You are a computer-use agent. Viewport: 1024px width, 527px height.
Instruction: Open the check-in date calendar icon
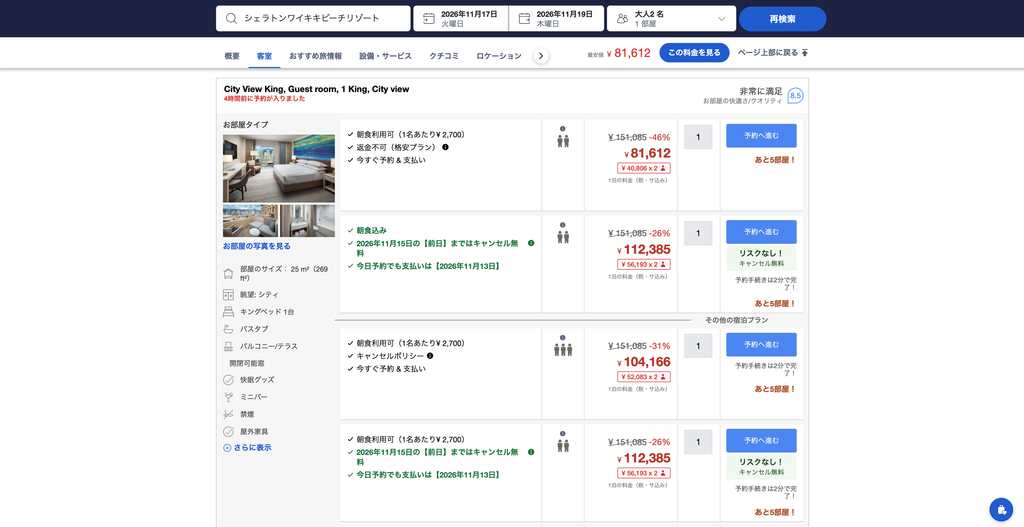click(429, 18)
